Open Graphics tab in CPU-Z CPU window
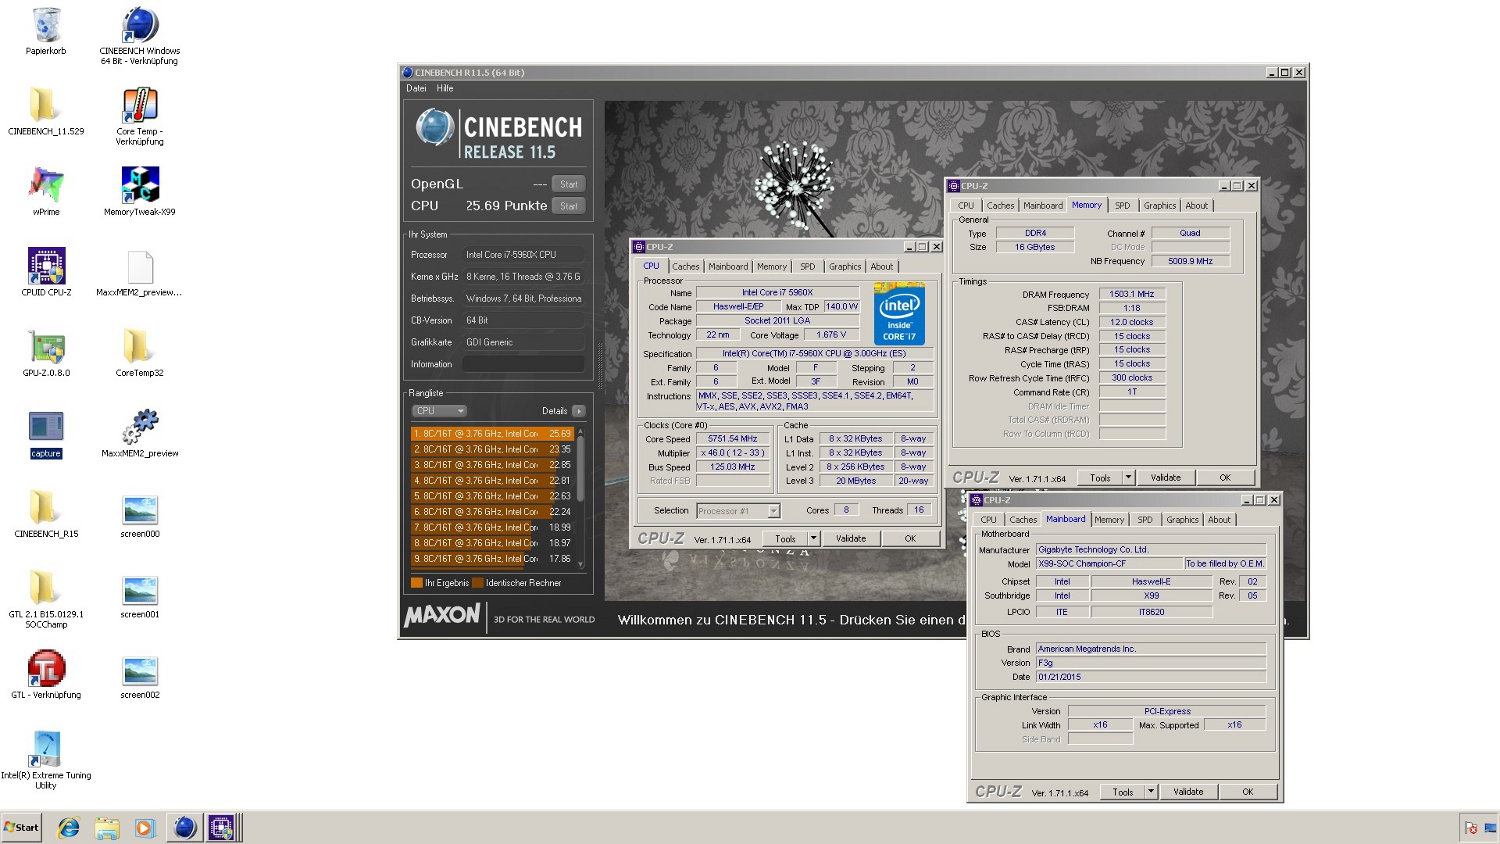 pos(845,267)
